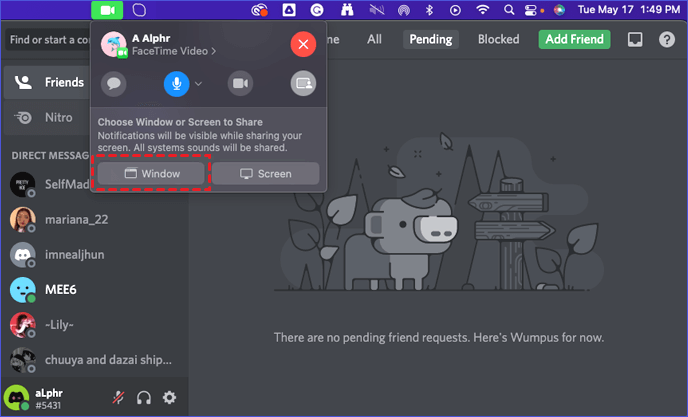Open Control Center icon
Viewport: 688px width, 417px height.
point(531,10)
